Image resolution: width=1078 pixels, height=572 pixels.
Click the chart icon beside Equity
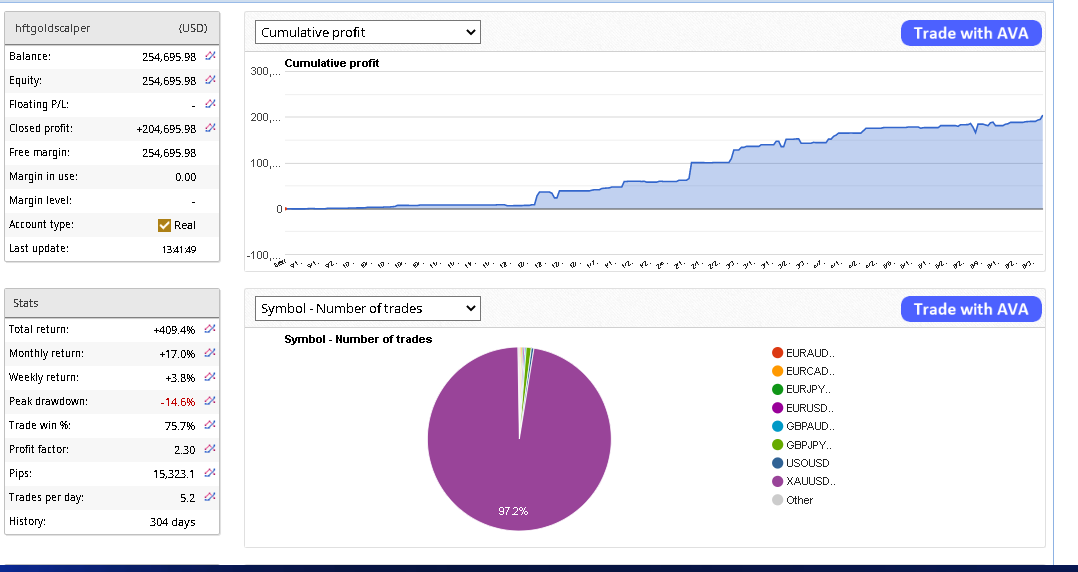tap(210, 80)
